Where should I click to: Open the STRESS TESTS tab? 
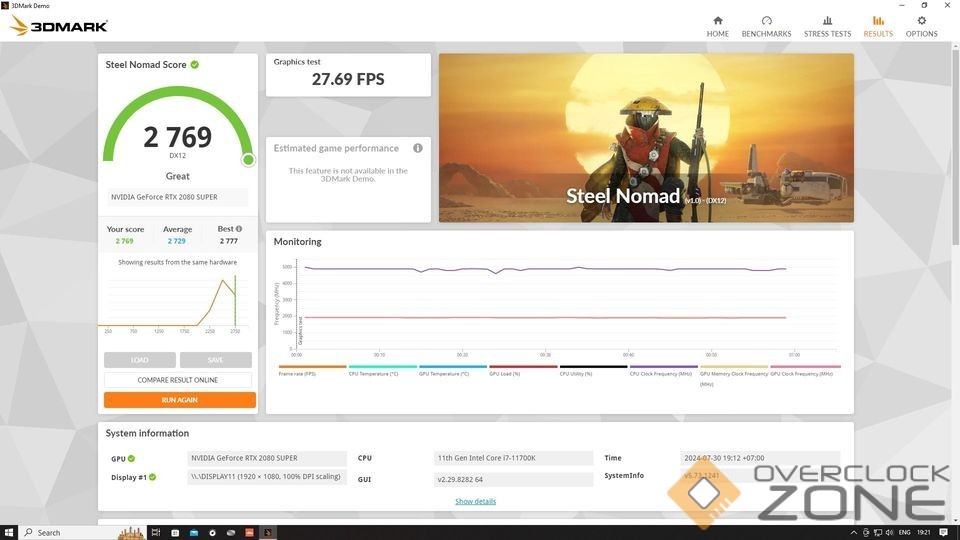pyautogui.click(x=827, y=27)
